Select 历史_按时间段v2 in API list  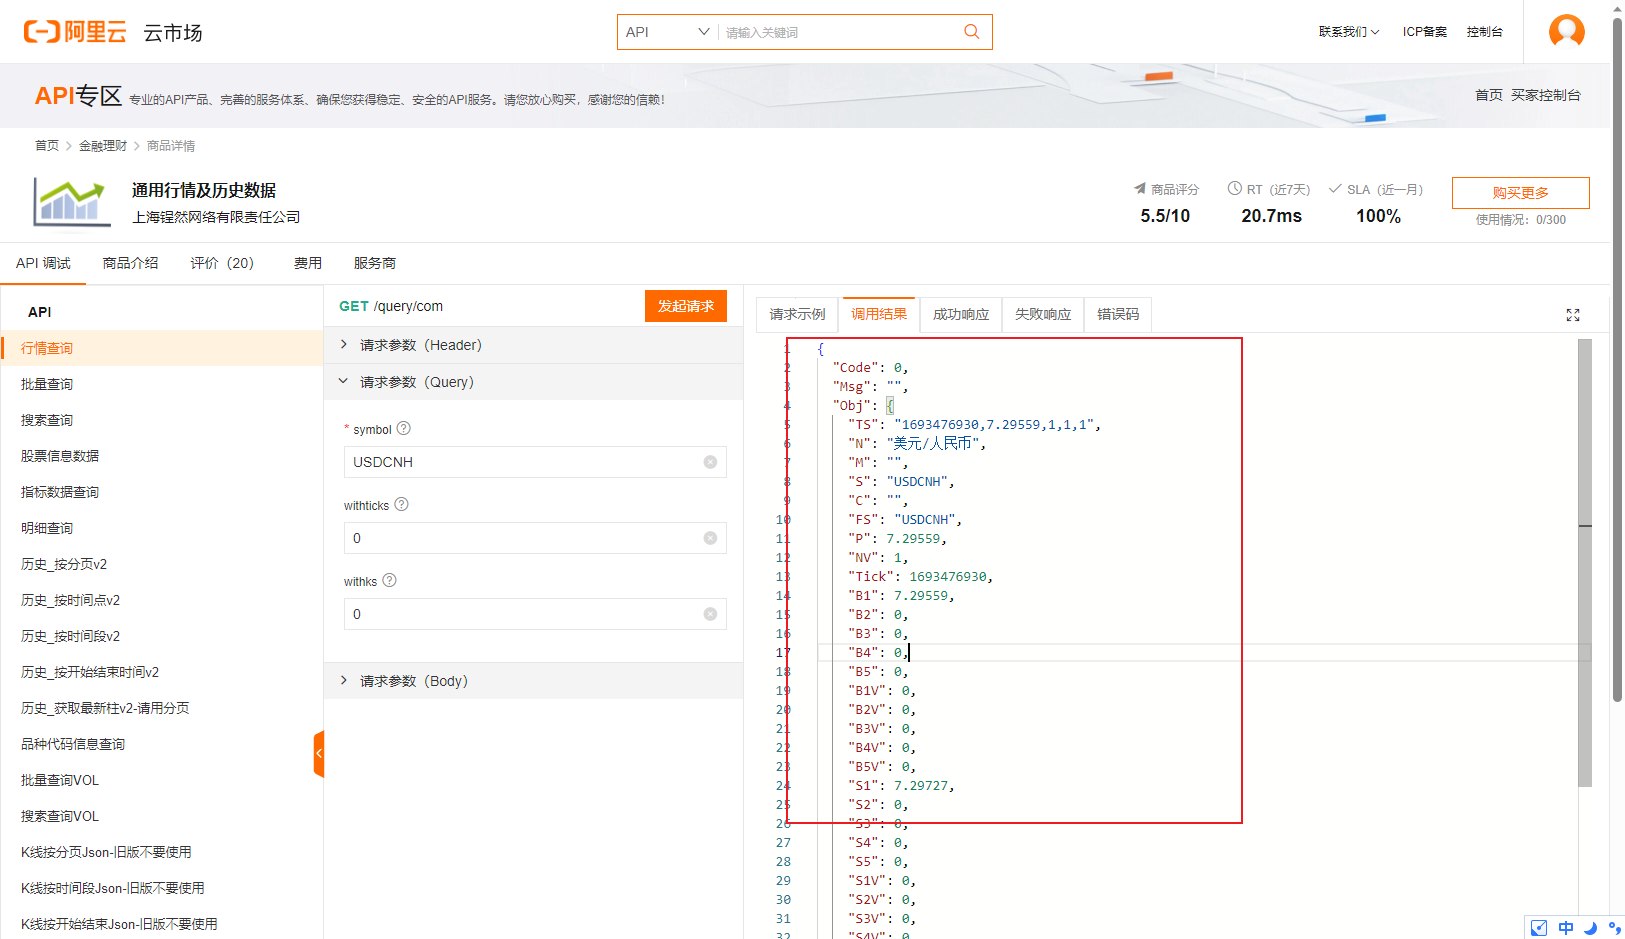point(161,636)
